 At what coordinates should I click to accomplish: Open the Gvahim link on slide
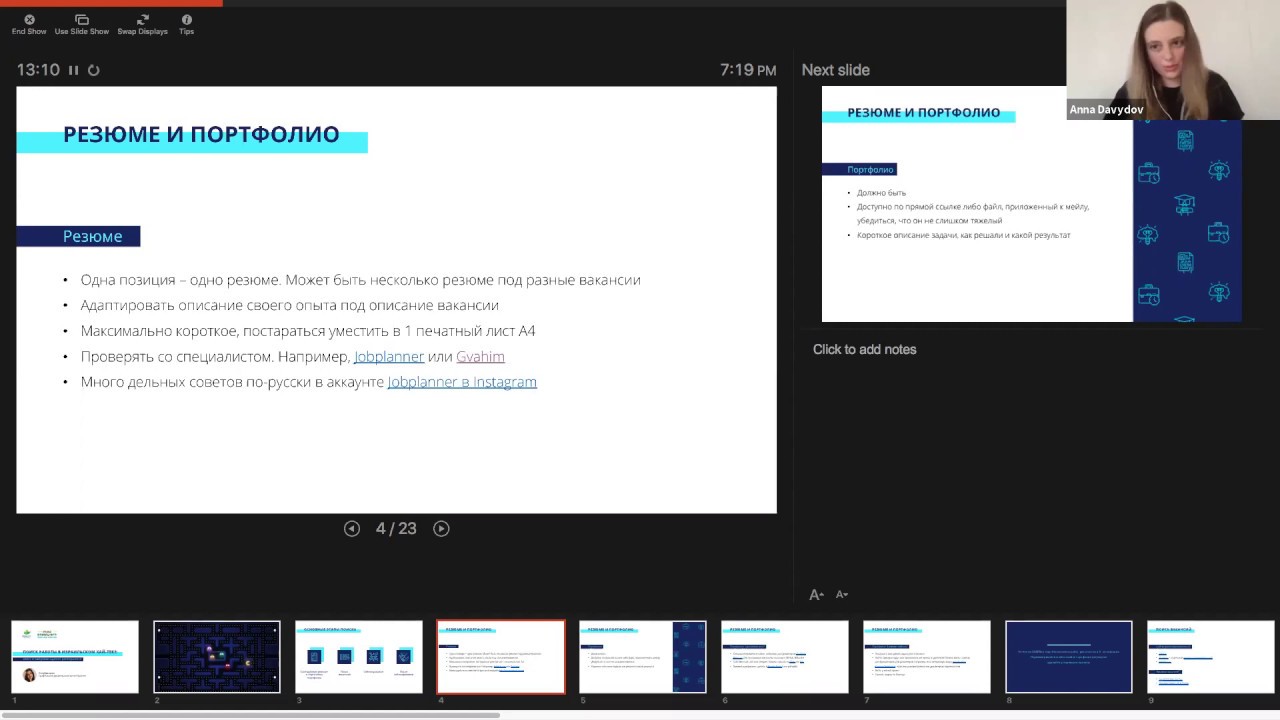[x=480, y=356]
